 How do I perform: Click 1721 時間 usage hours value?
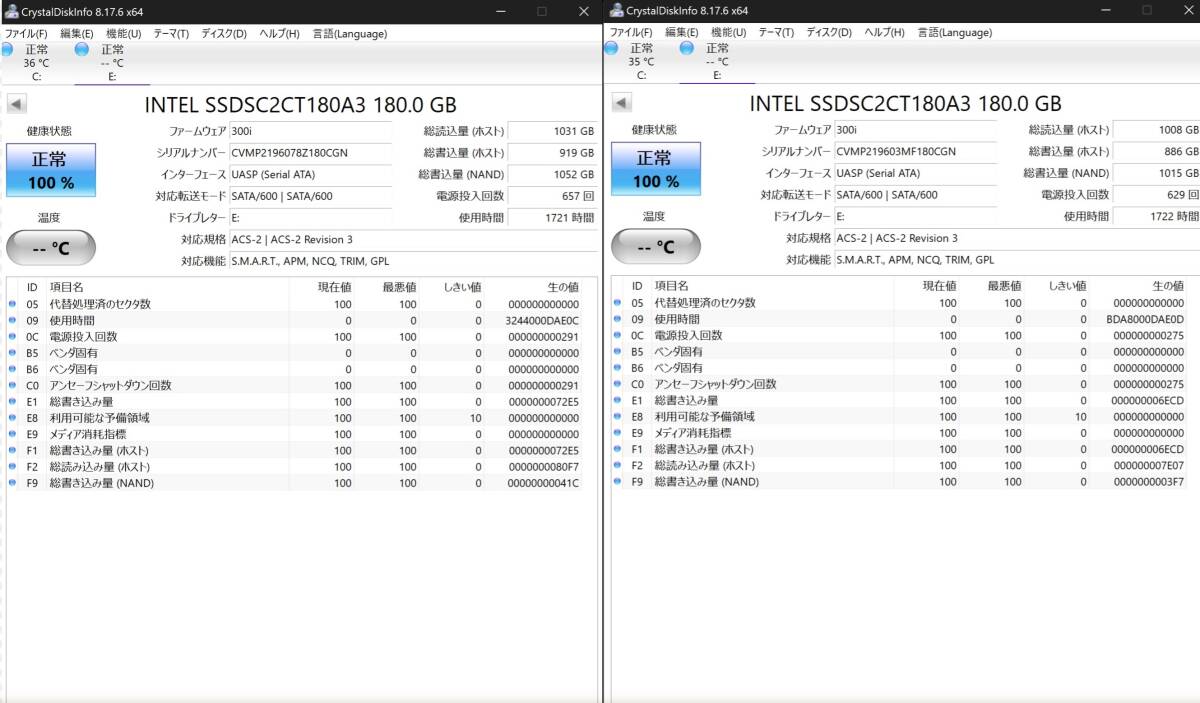tap(553, 217)
